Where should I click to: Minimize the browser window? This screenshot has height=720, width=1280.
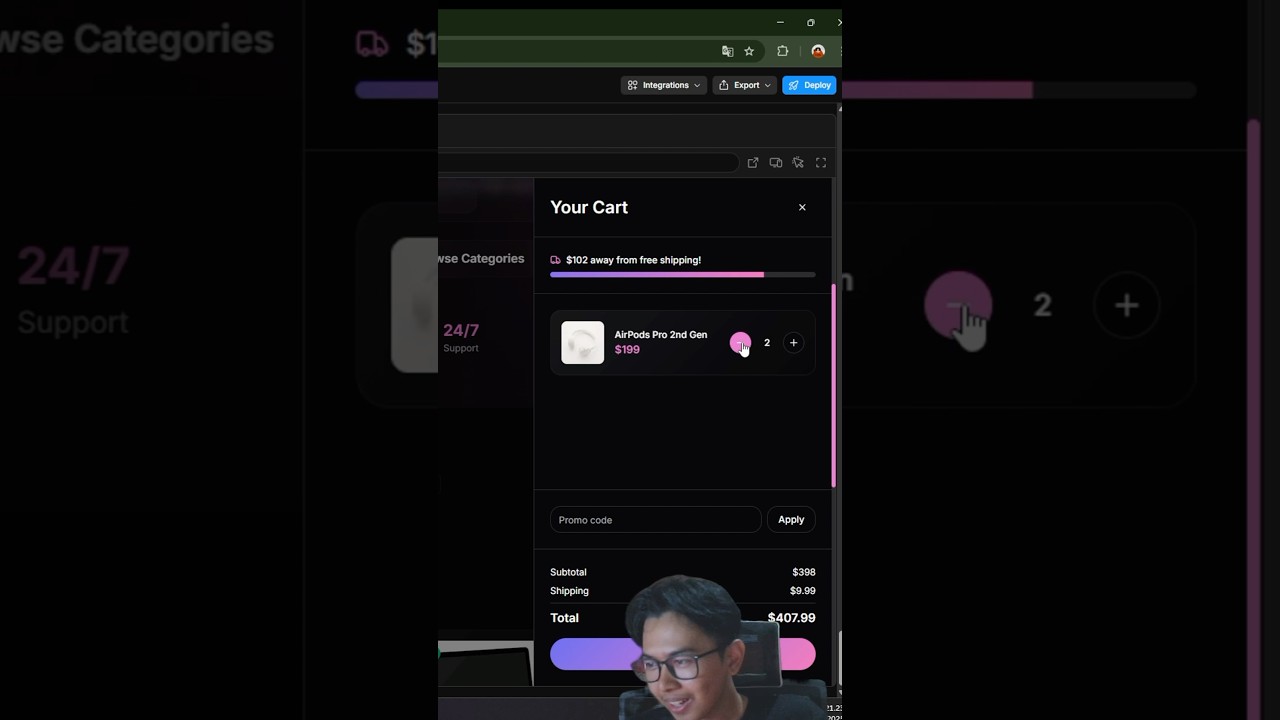click(780, 22)
